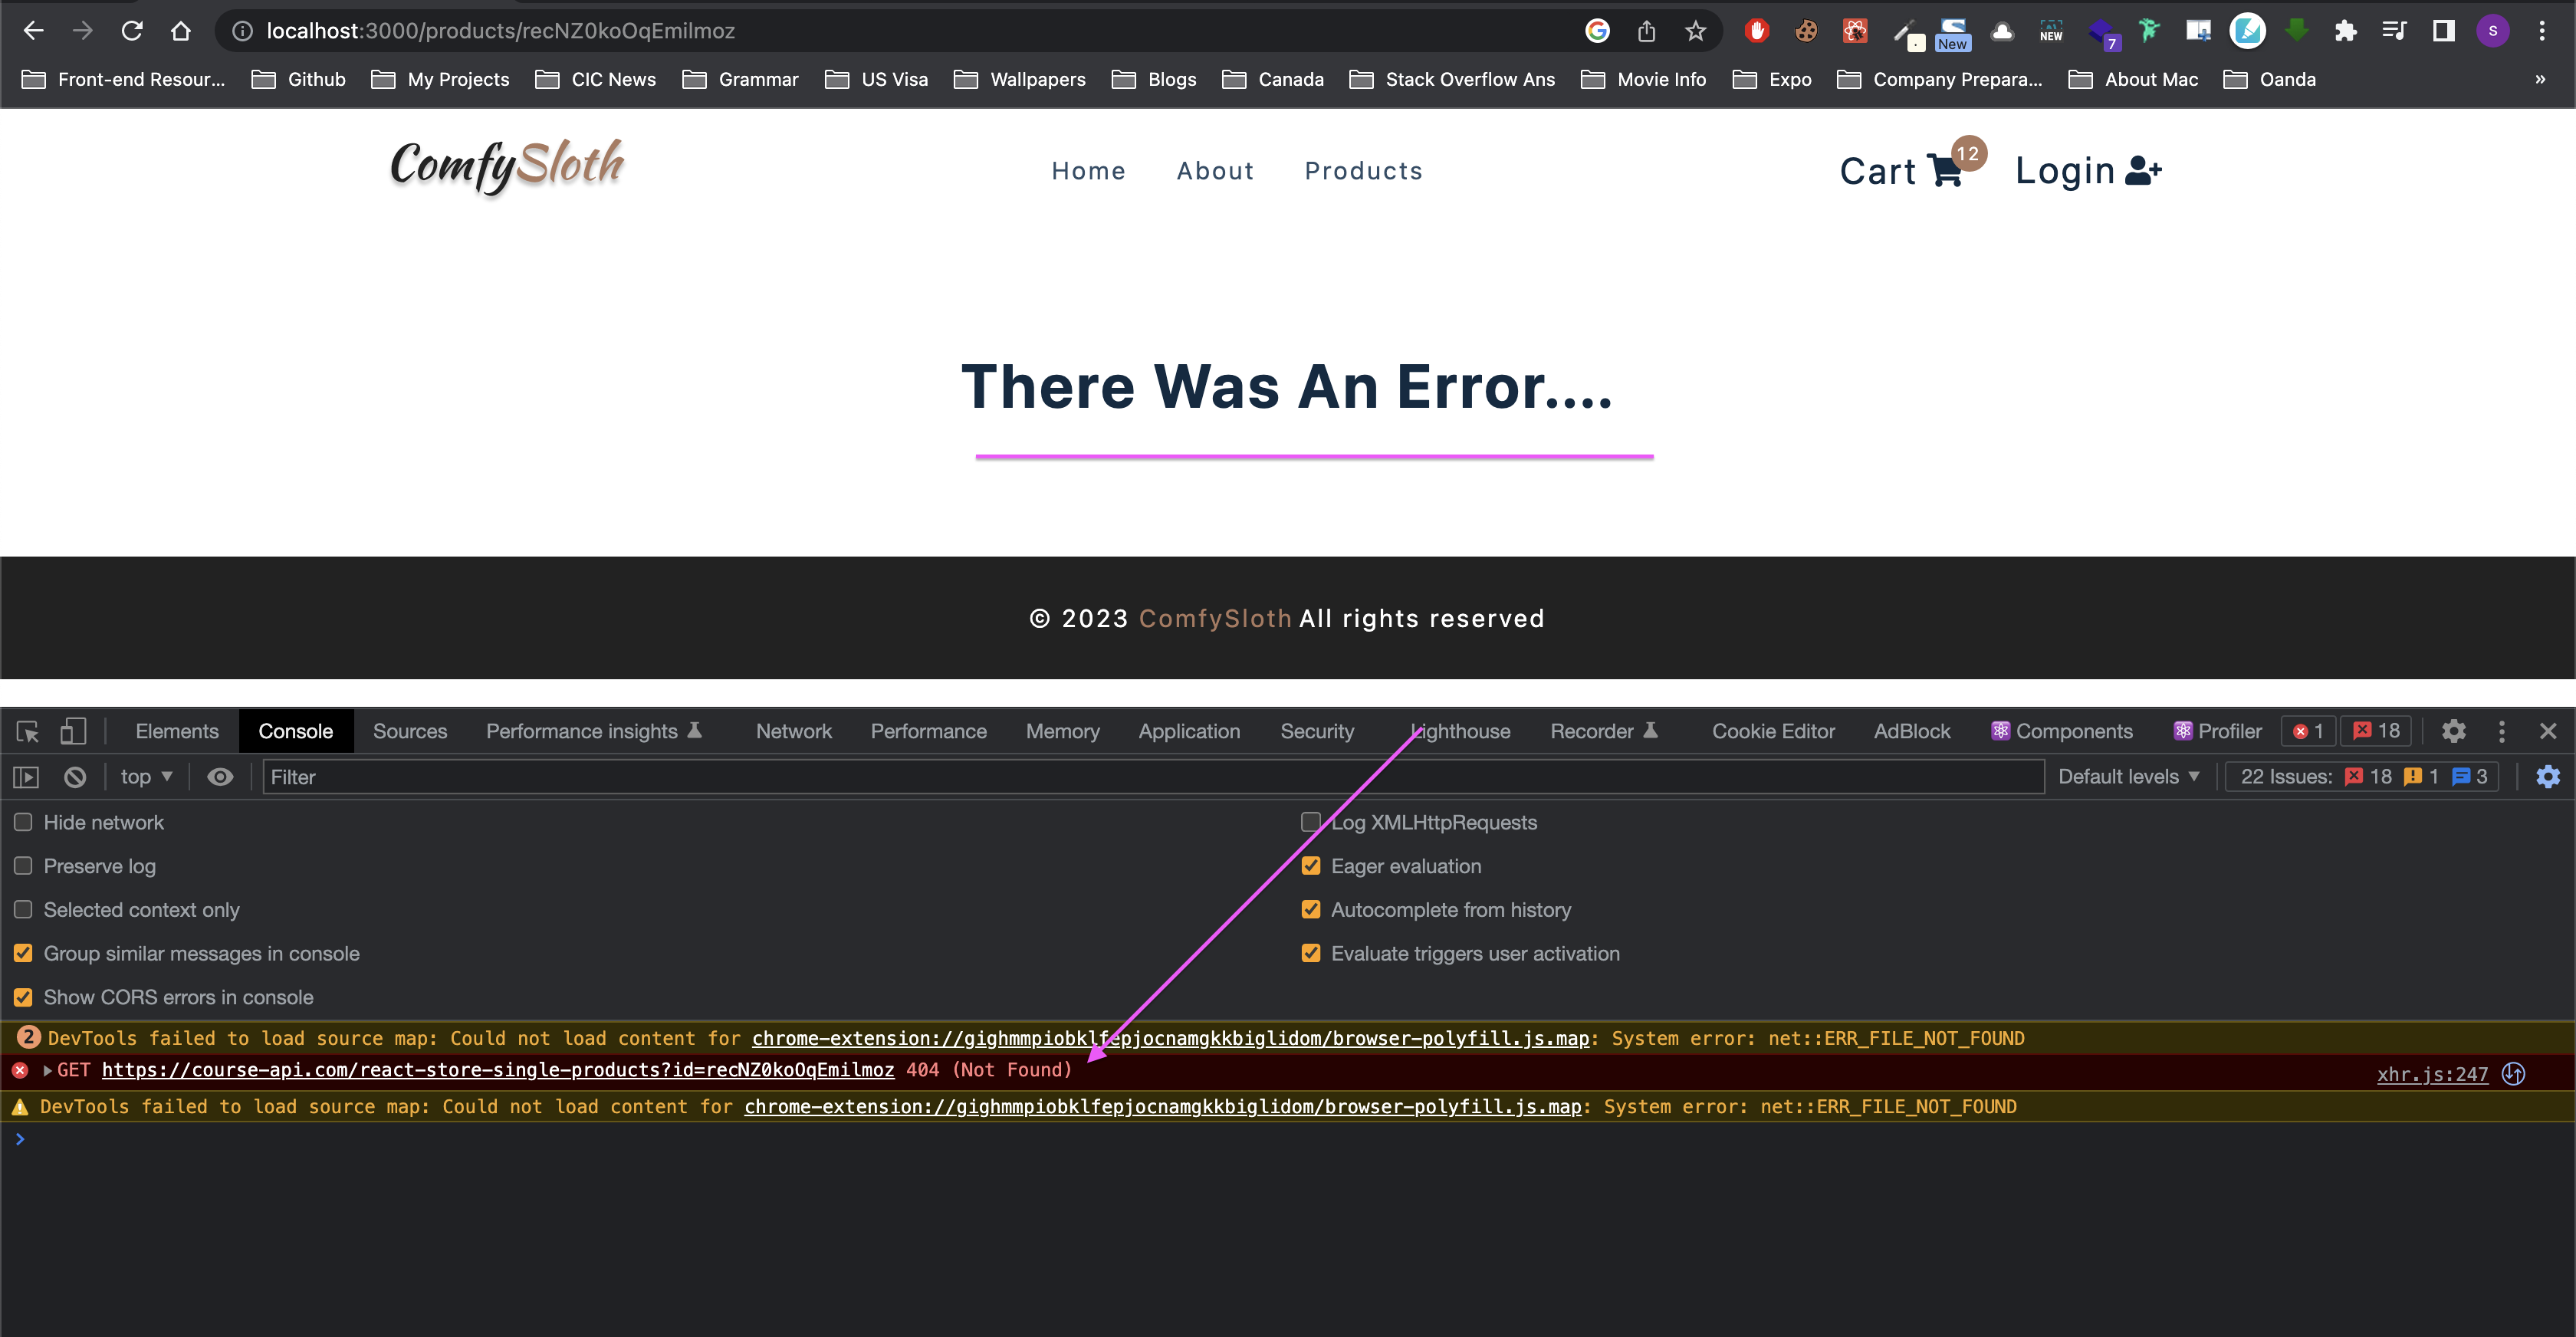Enable the Preserve log checkbox
This screenshot has height=1337, width=2576.
point(23,866)
